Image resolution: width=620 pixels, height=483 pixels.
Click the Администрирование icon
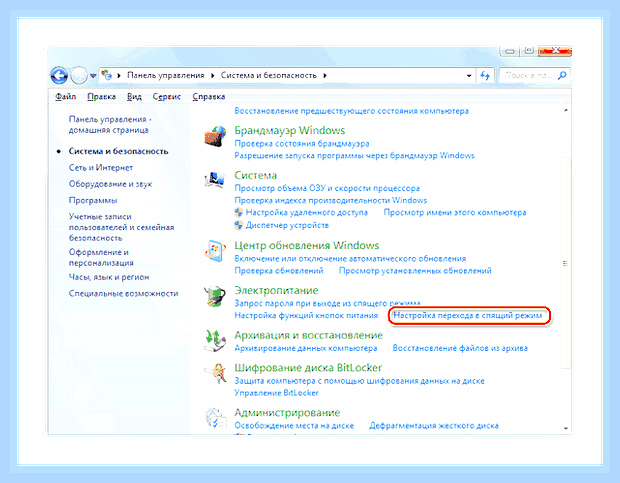point(215,419)
